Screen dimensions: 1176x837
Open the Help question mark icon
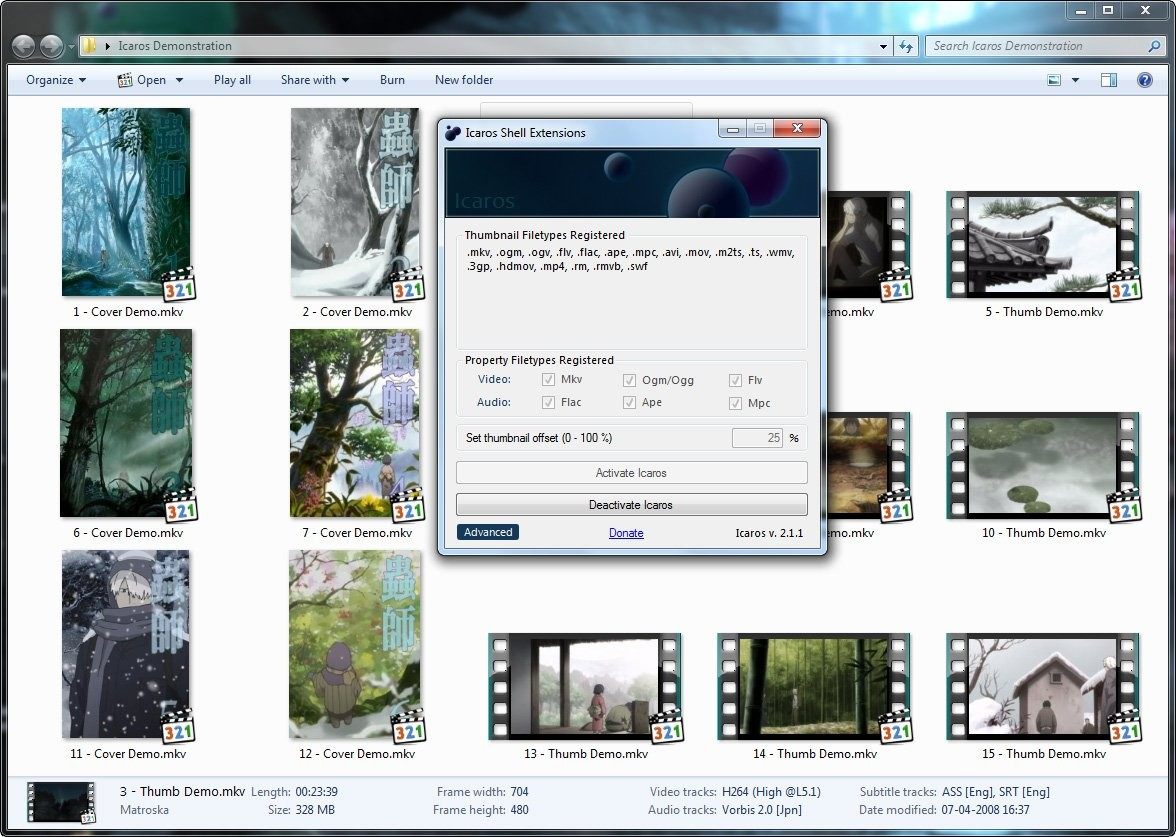(x=1144, y=80)
